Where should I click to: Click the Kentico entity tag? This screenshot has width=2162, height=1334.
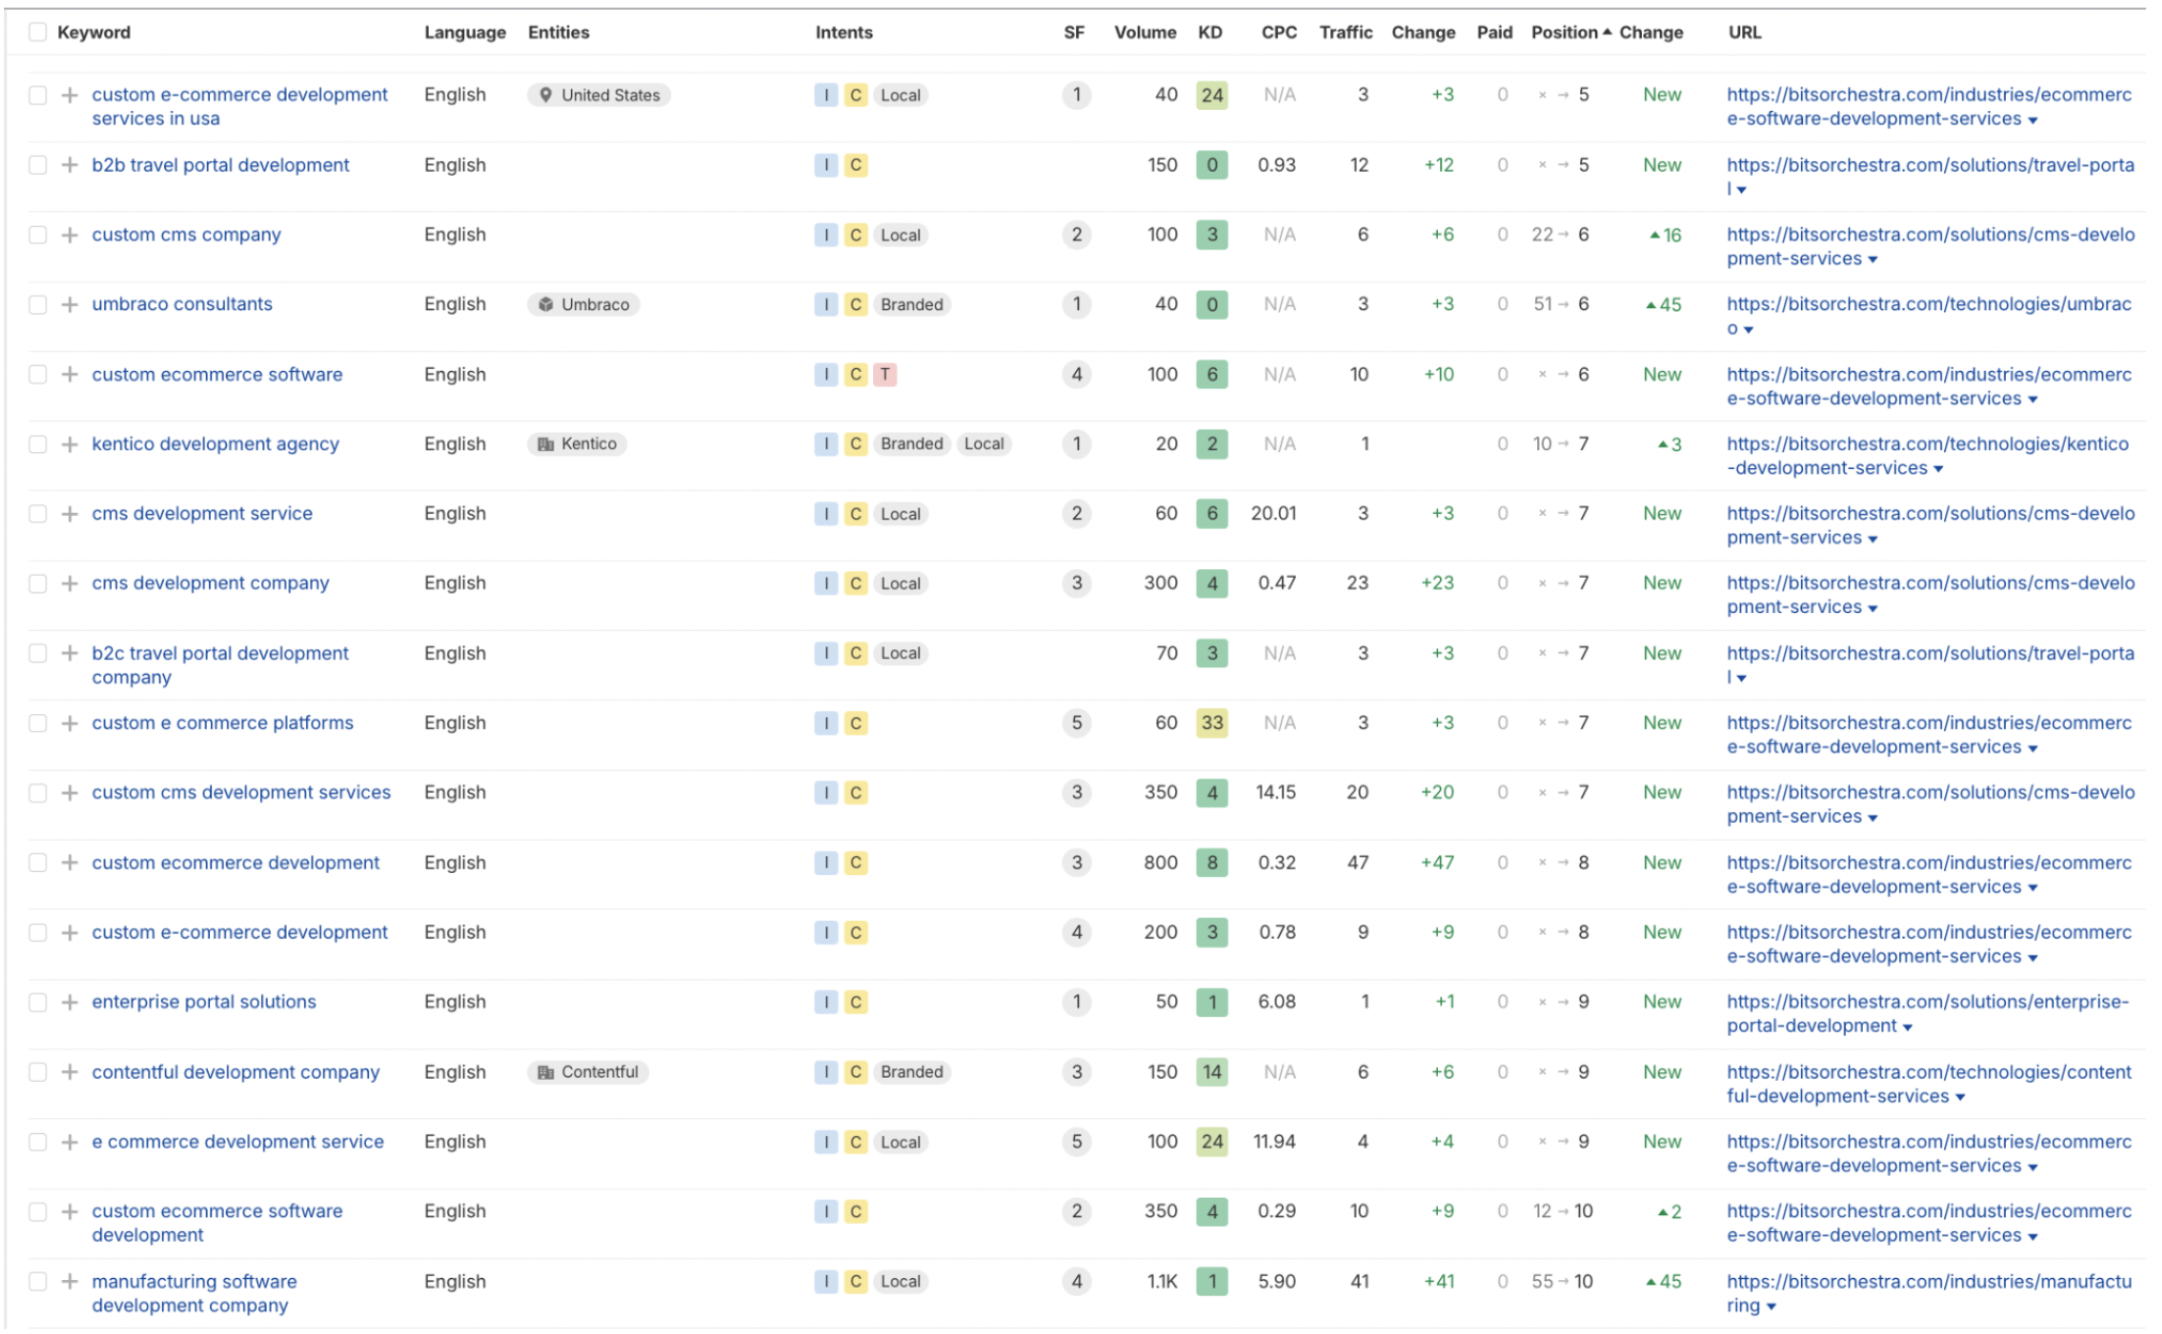(x=577, y=444)
